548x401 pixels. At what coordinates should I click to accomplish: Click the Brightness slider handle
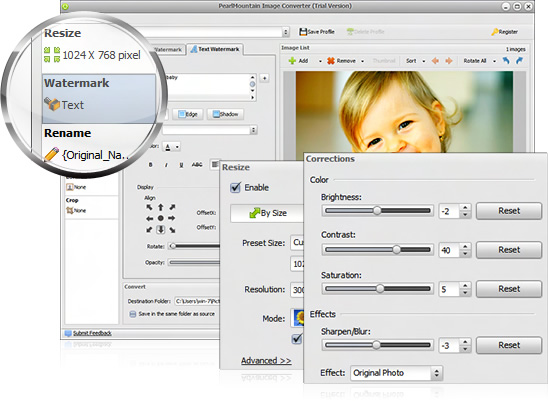(377, 210)
